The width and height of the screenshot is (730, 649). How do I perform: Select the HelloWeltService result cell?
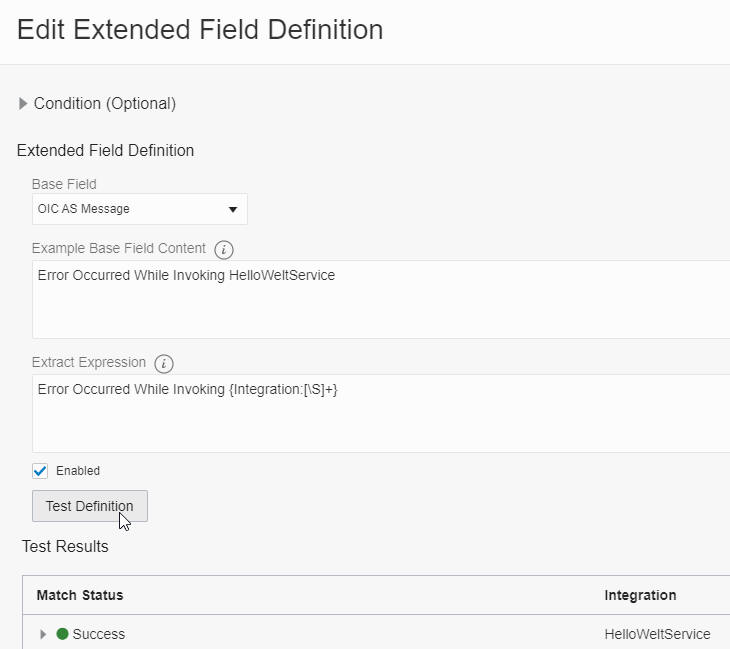pos(657,634)
